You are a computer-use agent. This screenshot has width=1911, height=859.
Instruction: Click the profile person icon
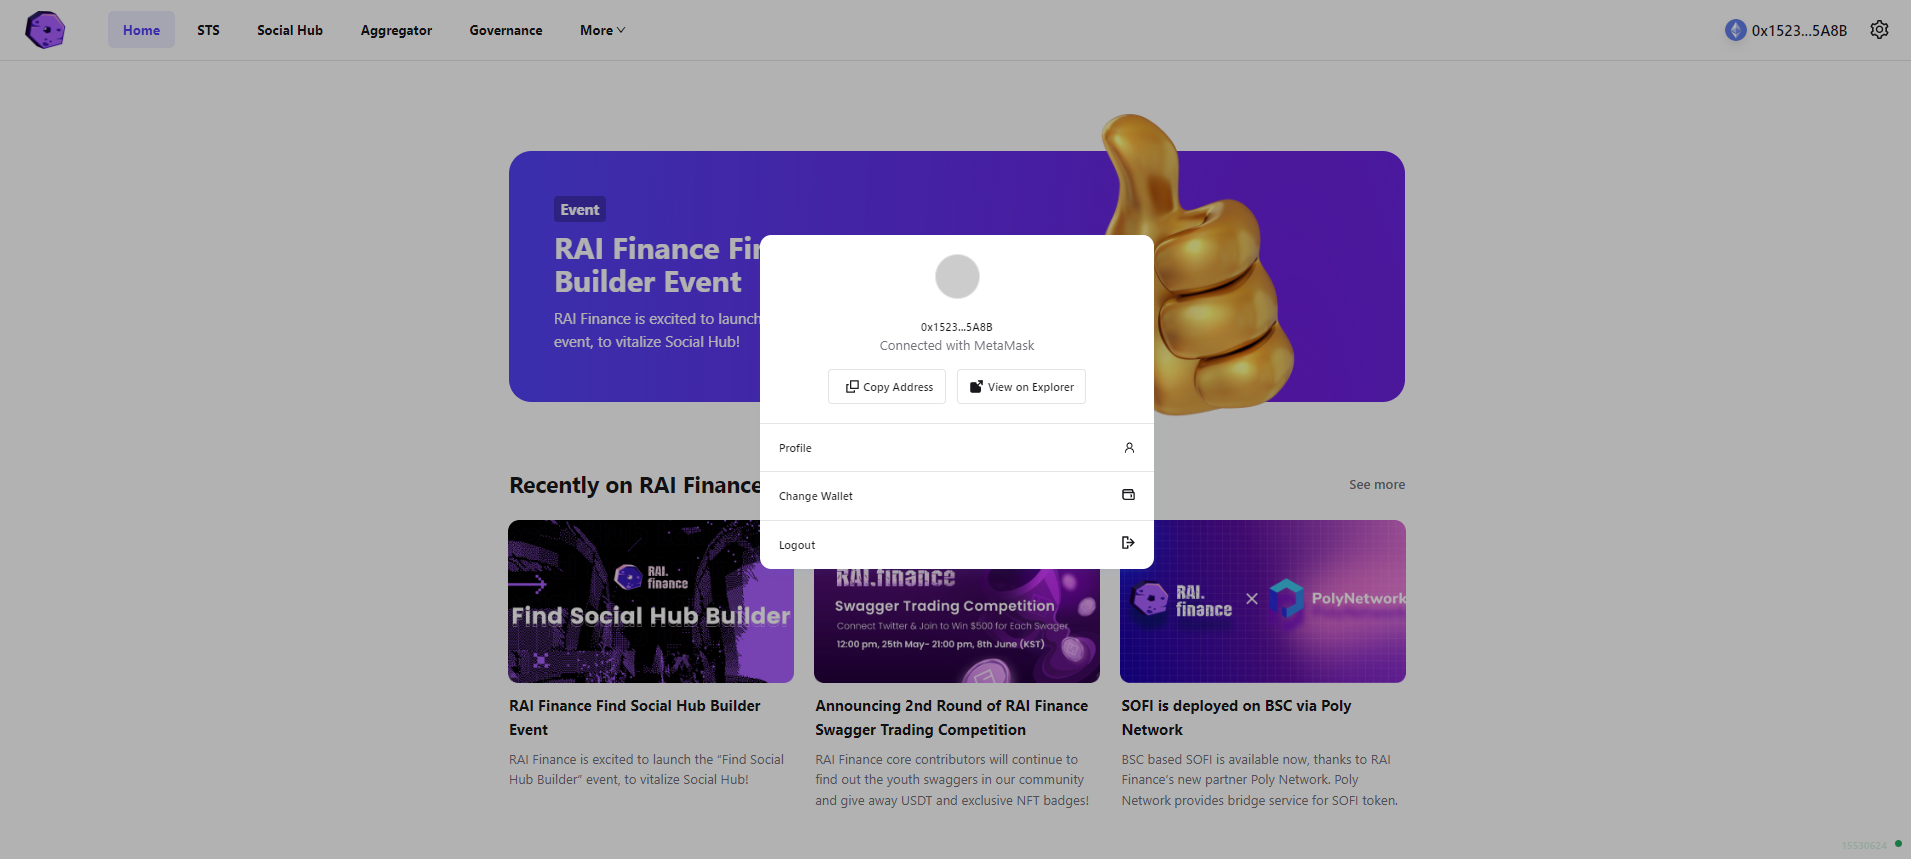pyautogui.click(x=1129, y=448)
